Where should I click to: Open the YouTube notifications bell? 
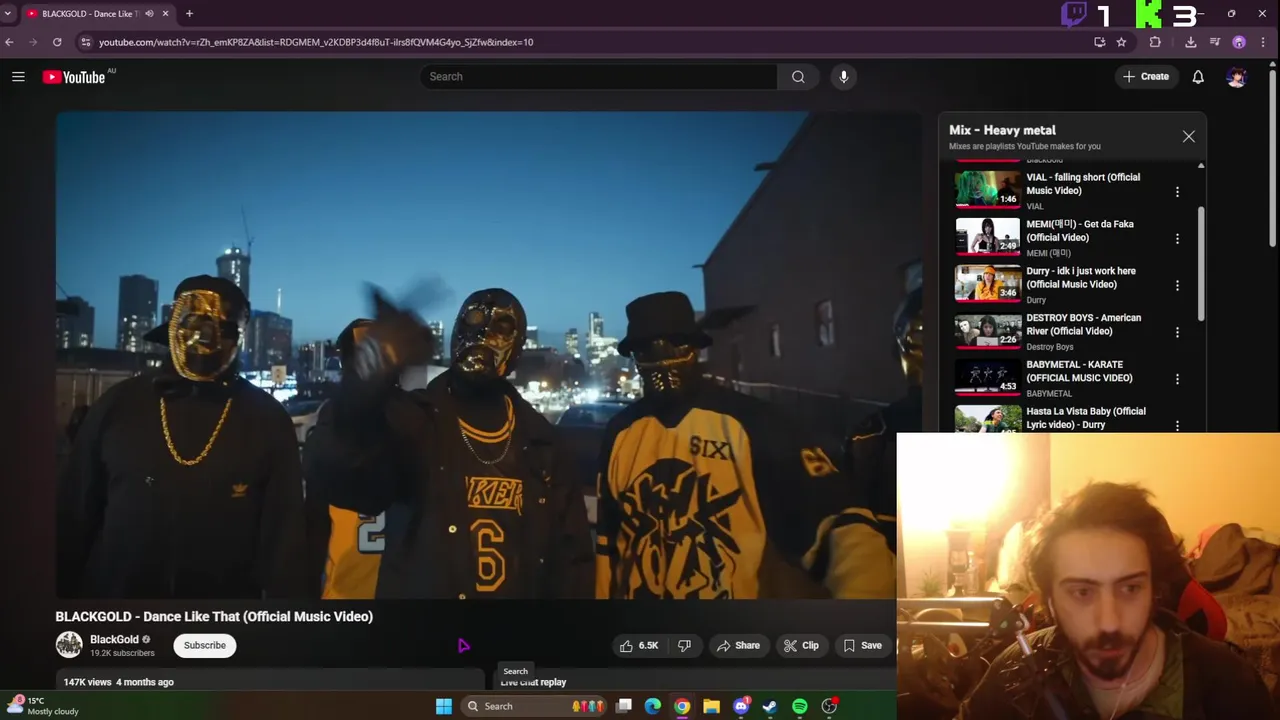pyautogui.click(x=1198, y=77)
